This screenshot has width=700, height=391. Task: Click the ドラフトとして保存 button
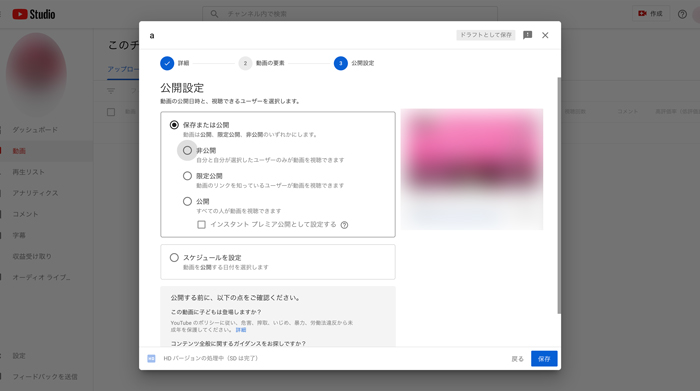486,35
